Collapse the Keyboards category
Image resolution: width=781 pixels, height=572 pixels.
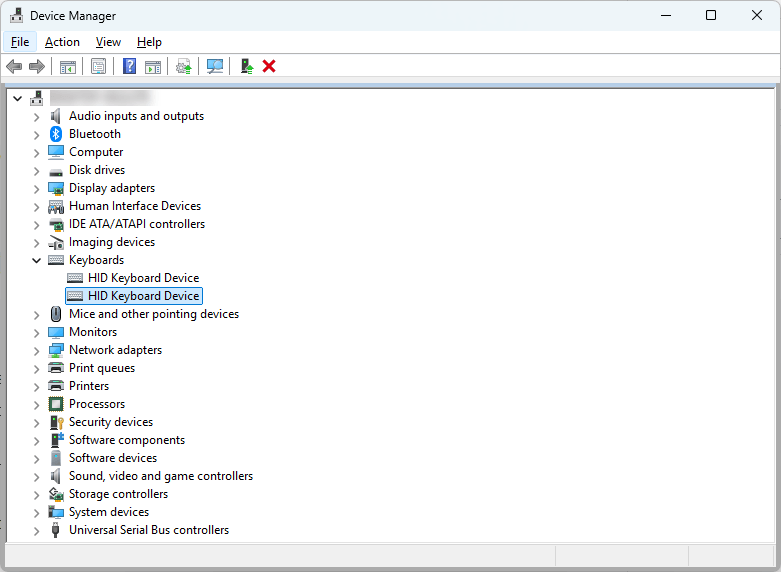[x=37, y=260]
